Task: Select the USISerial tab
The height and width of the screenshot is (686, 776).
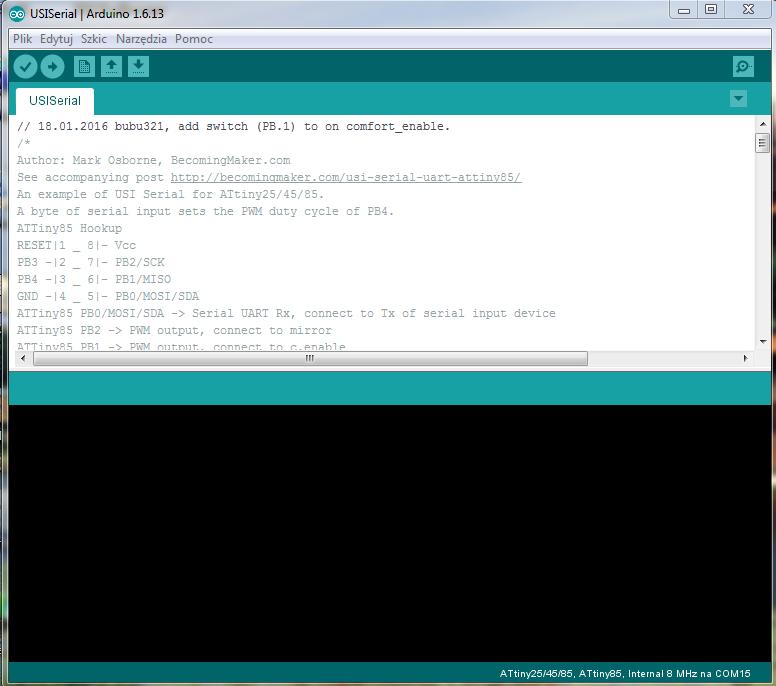Action: (55, 101)
